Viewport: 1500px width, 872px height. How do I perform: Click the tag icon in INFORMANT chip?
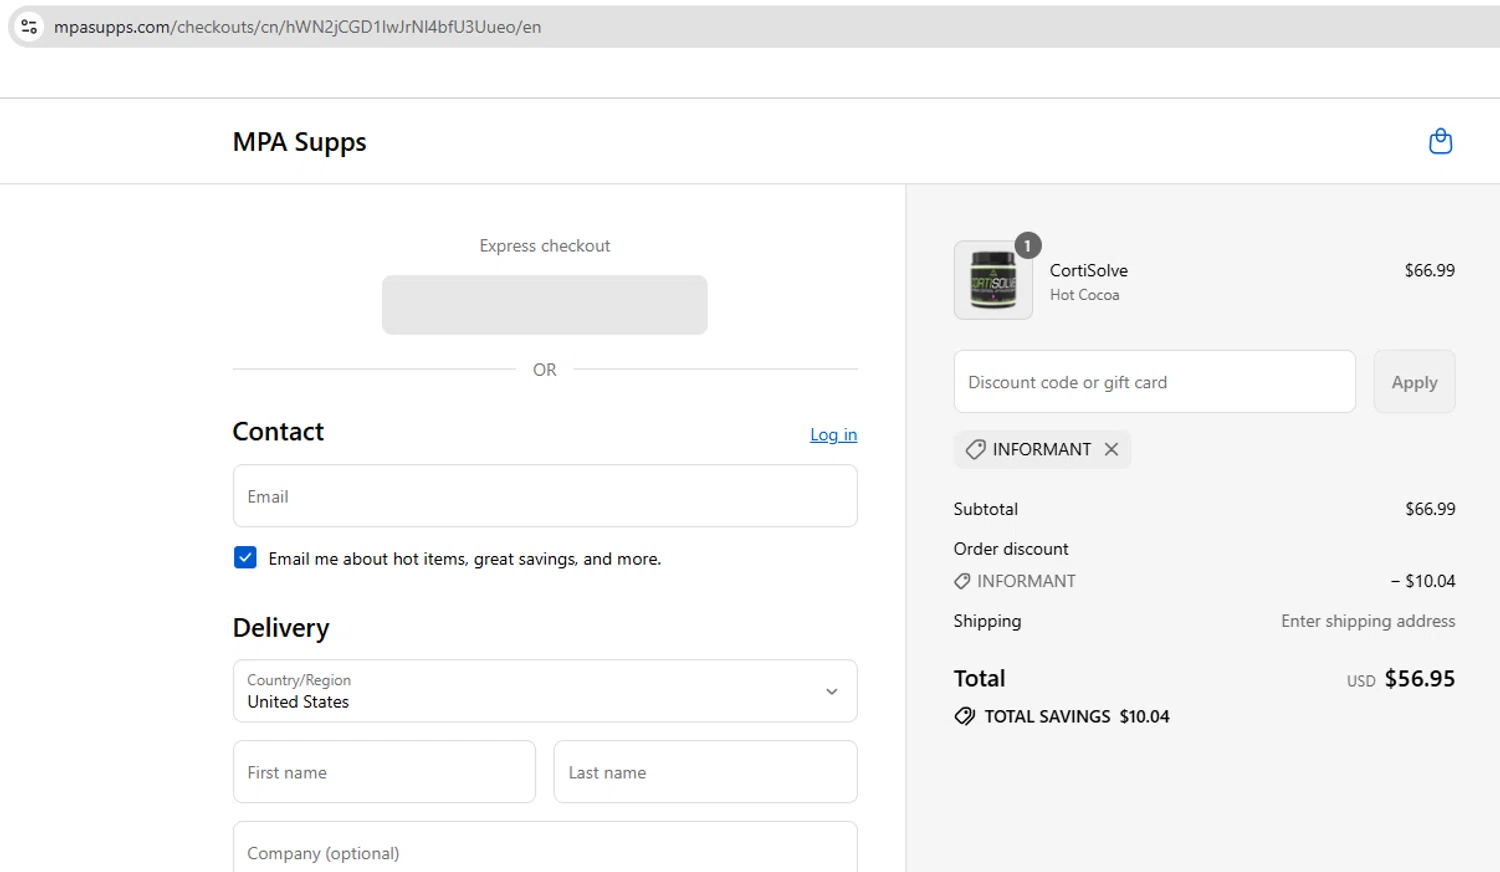point(975,450)
